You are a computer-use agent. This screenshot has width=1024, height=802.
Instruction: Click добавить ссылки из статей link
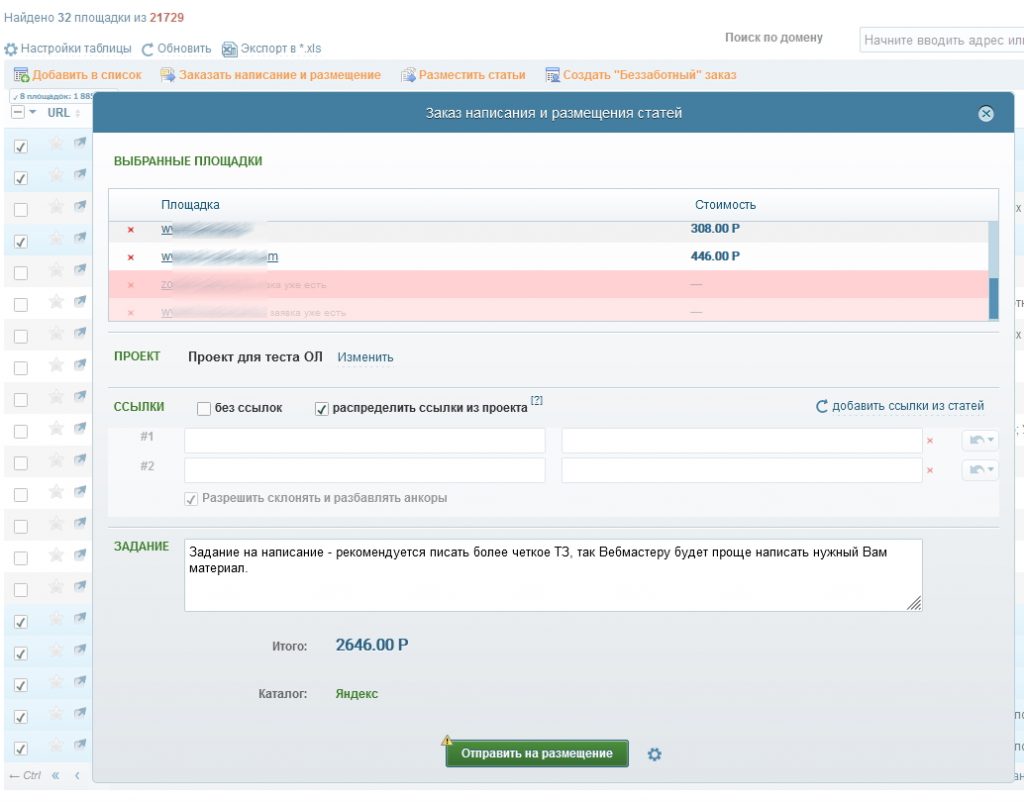pyautogui.click(x=908, y=406)
